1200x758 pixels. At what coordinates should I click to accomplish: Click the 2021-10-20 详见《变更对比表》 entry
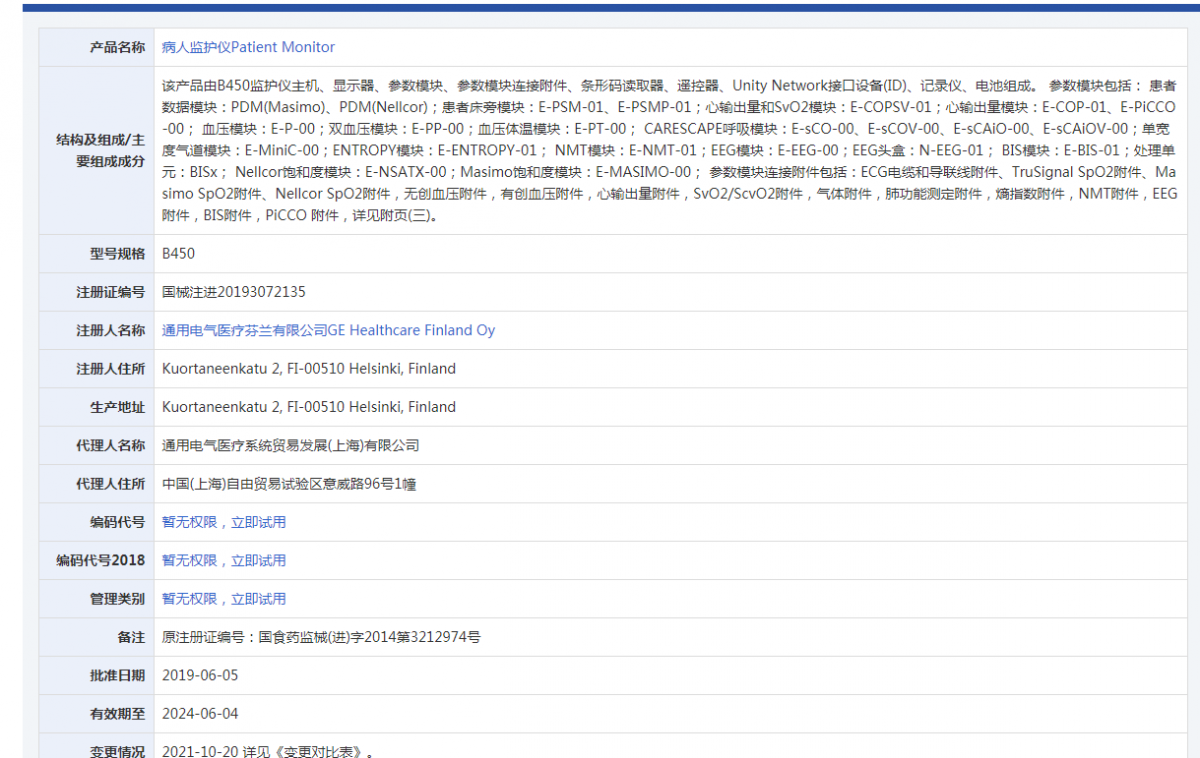click(x=268, y=751)
